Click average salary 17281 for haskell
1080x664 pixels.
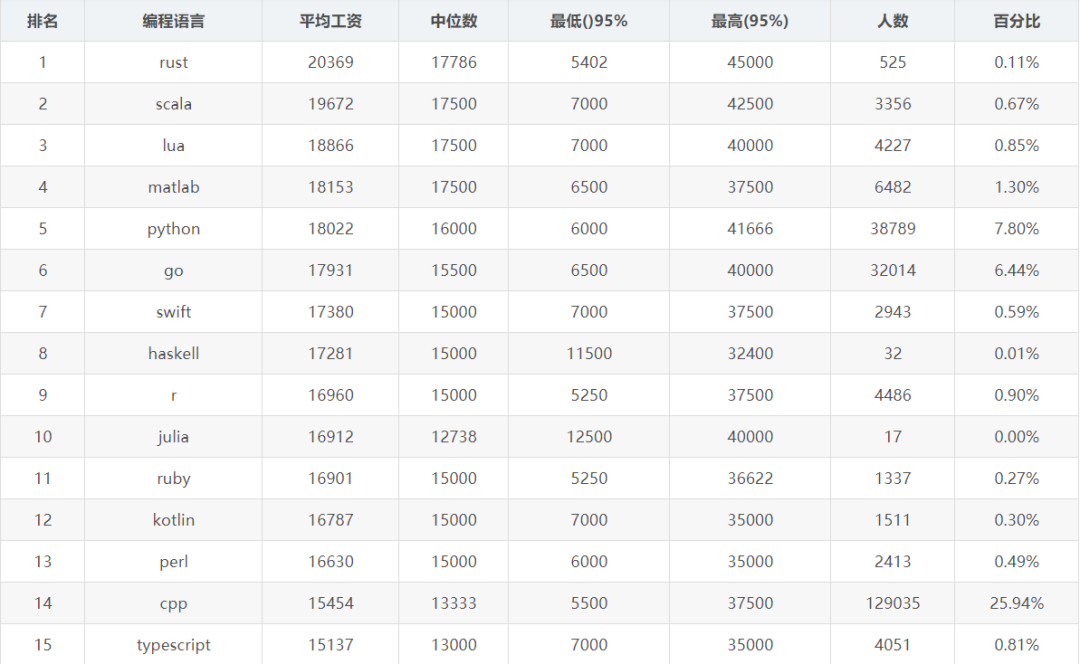coord(331,353)
